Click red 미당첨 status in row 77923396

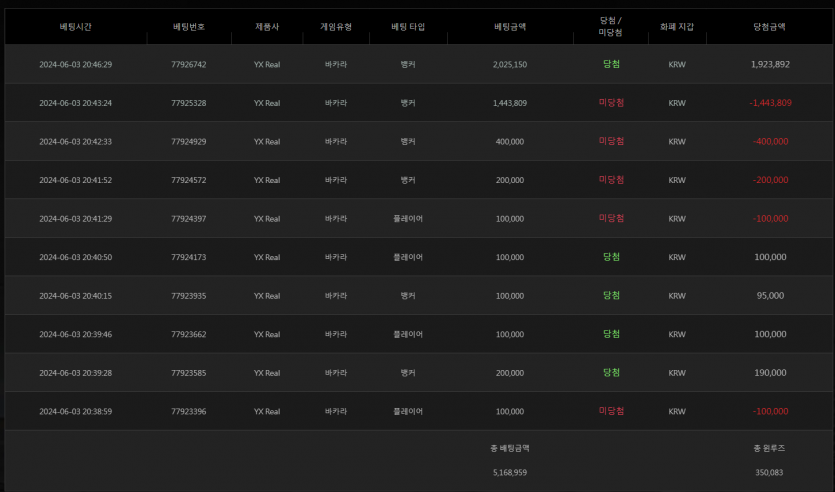point(611,411)
